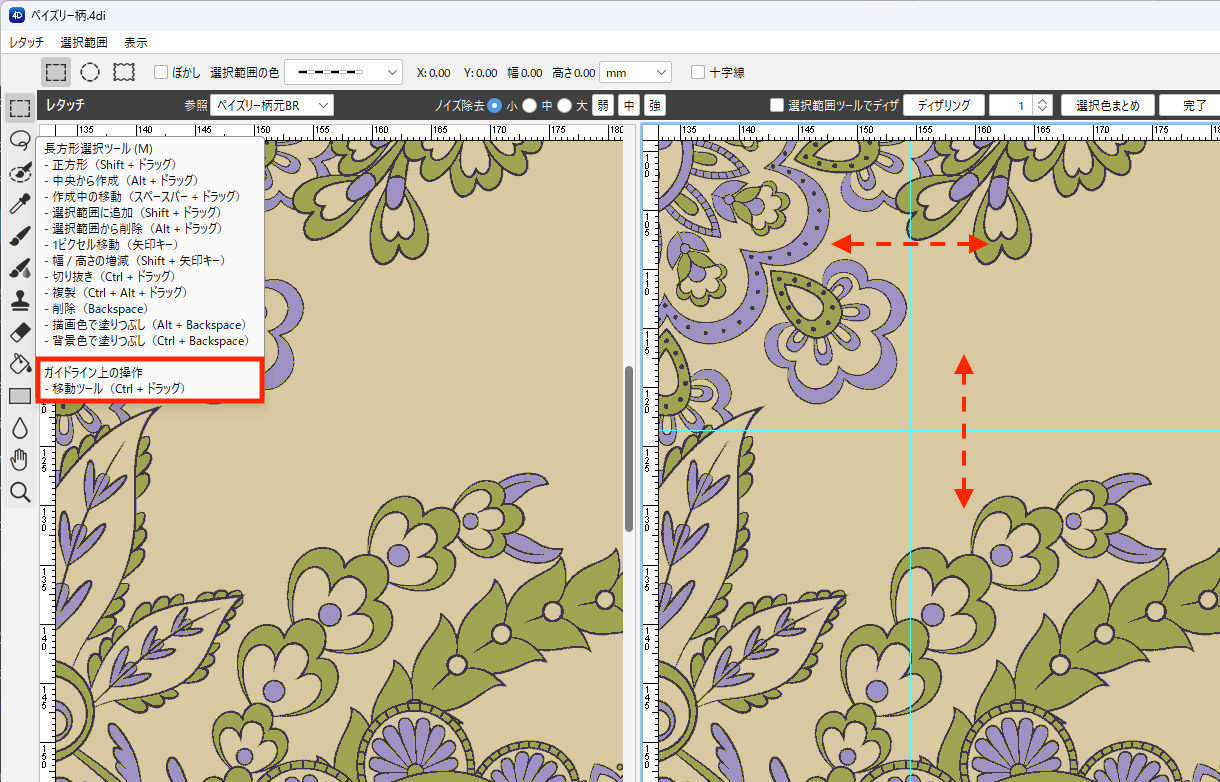Select the water drop blur tool
The width and height of the screenshot is (1220, 782).
click(19, 428)
